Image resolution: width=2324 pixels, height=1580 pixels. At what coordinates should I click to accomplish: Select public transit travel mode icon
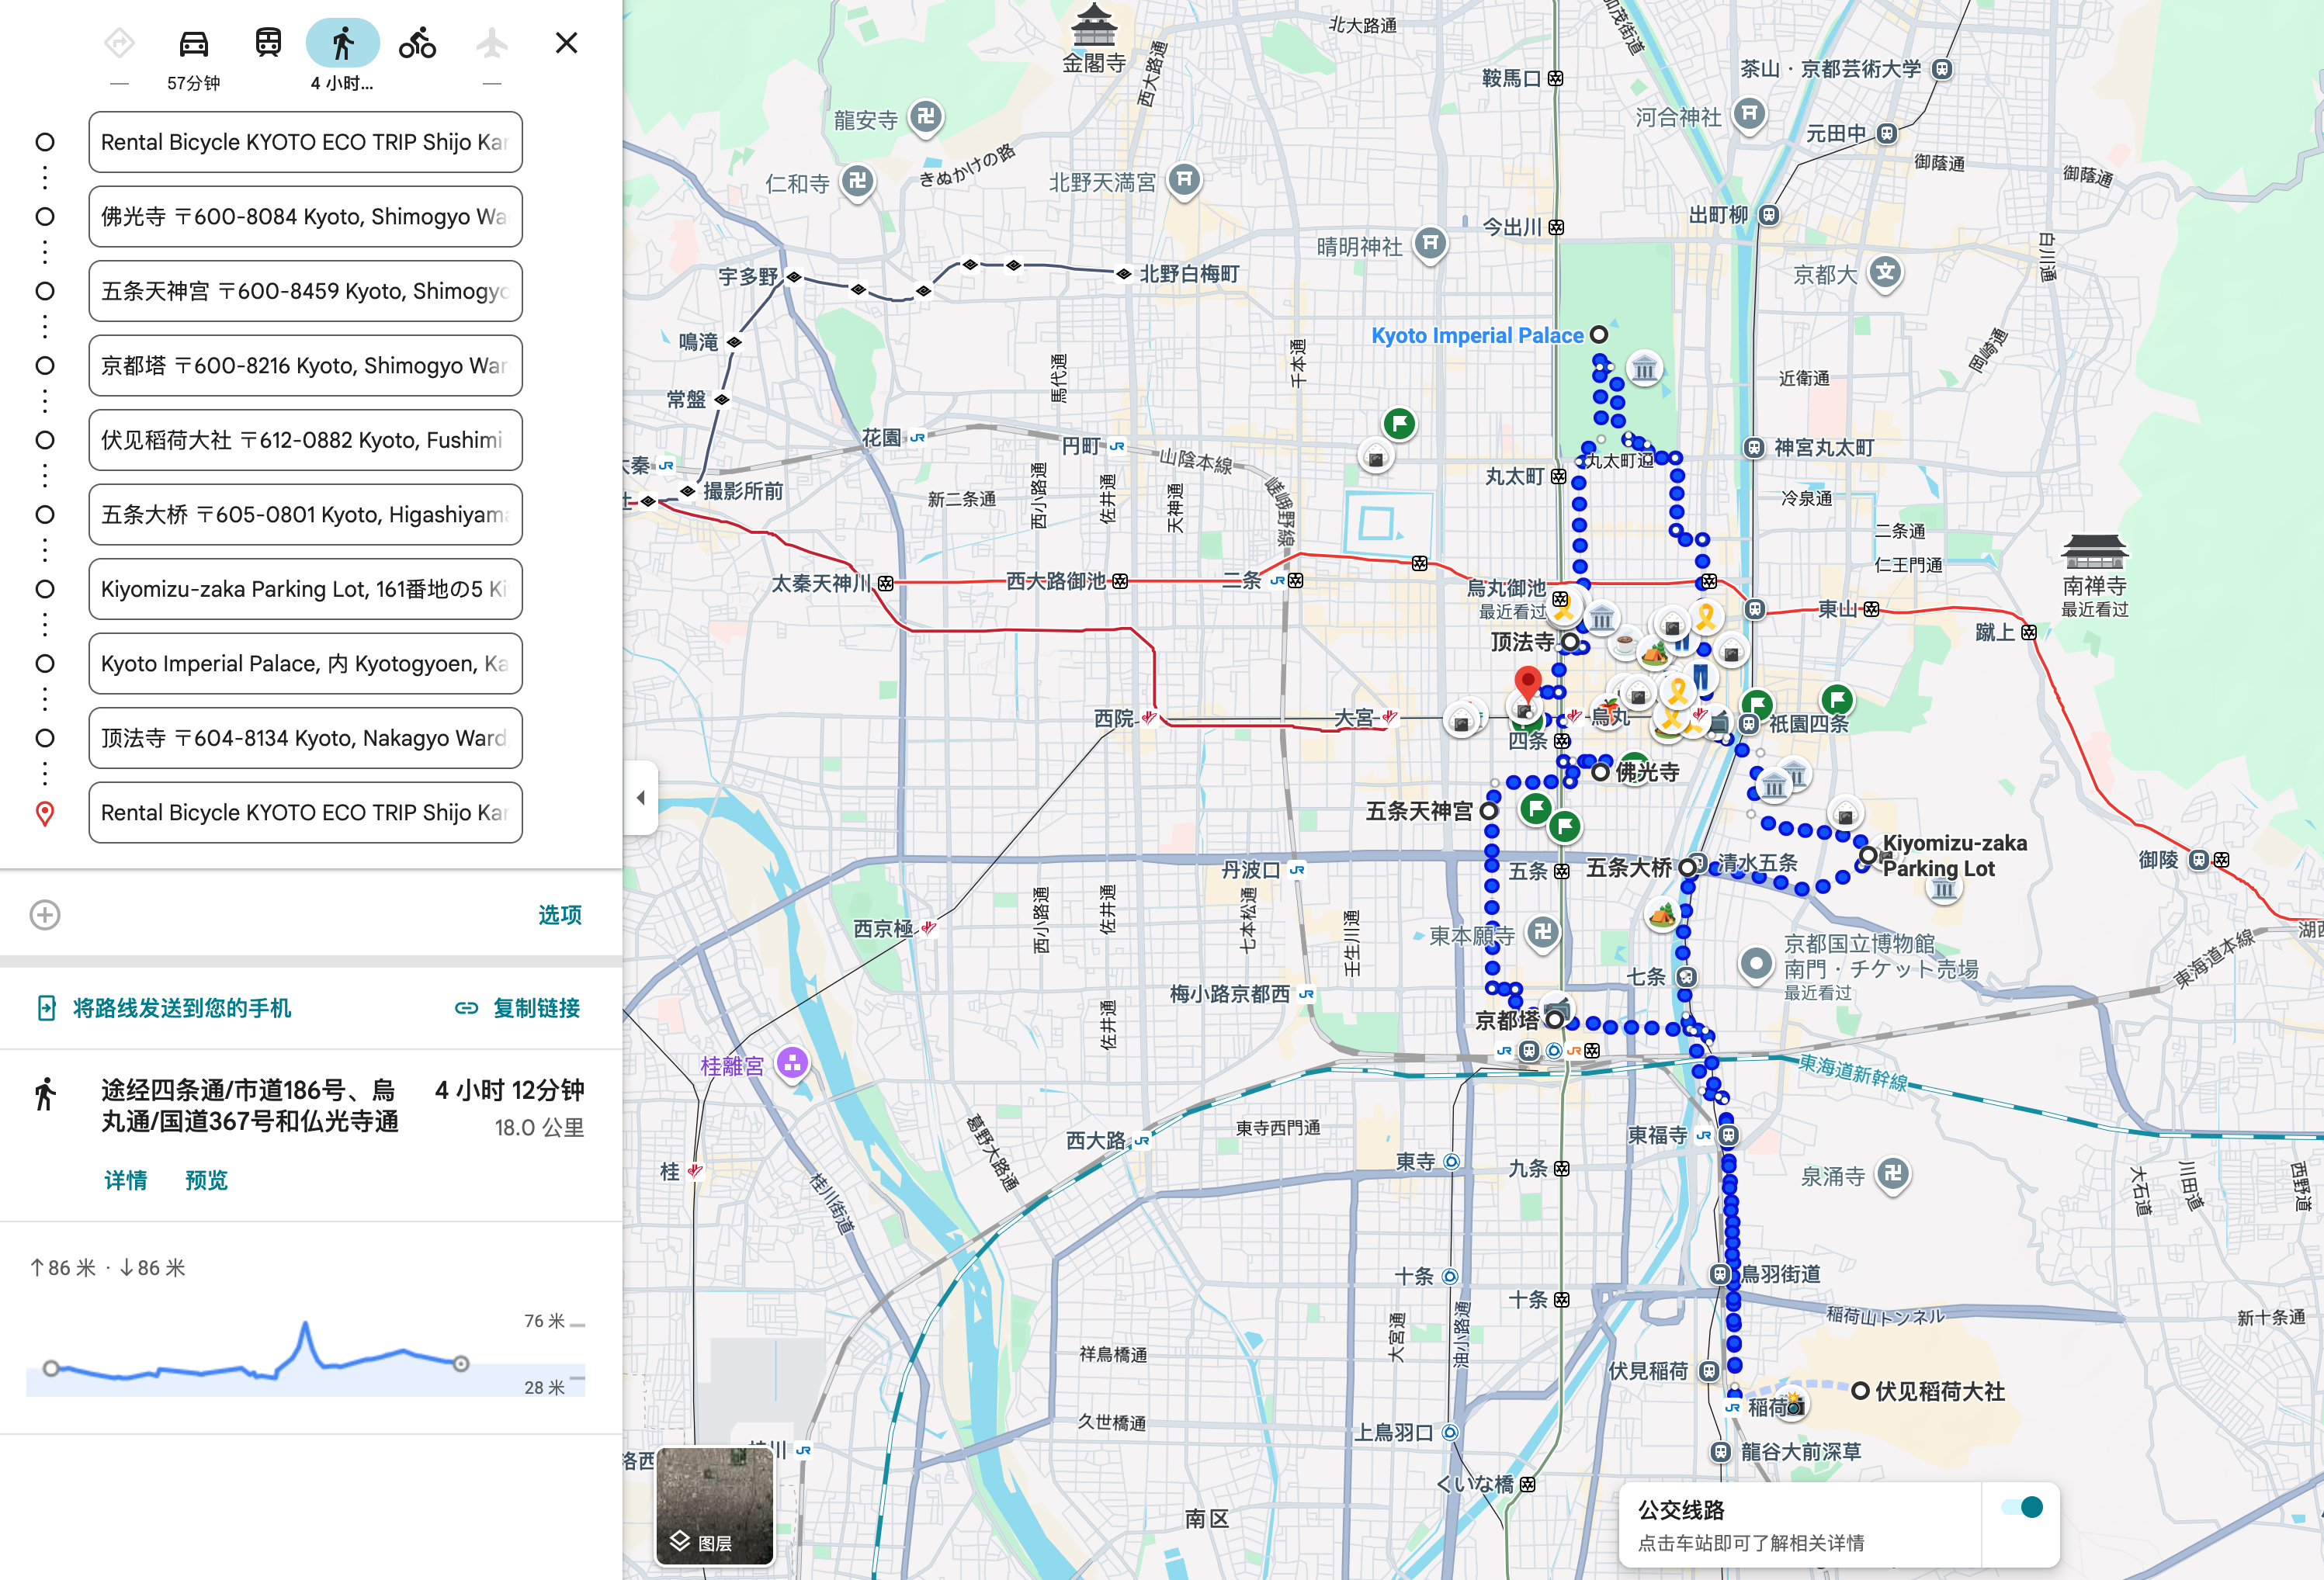pos(268,44)
